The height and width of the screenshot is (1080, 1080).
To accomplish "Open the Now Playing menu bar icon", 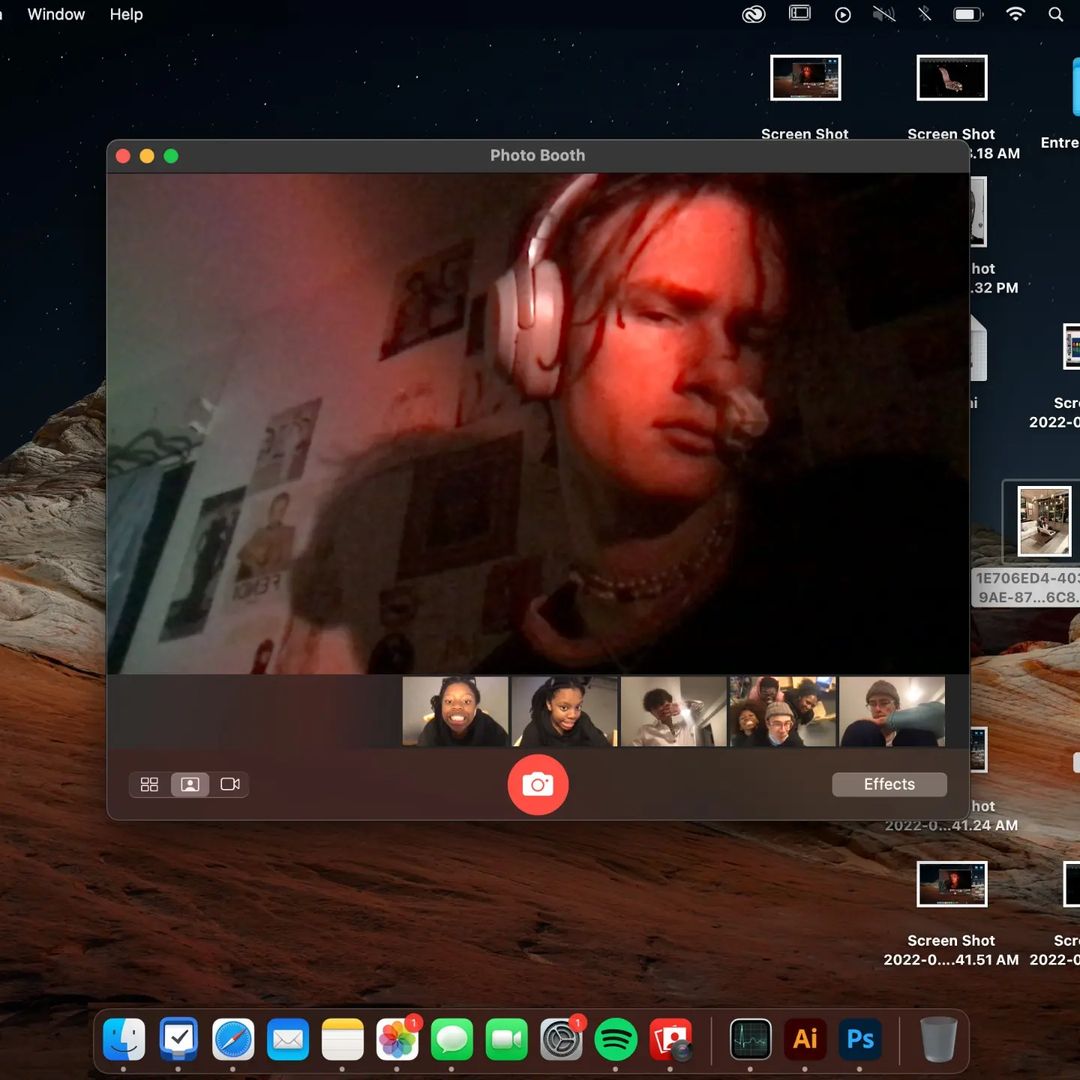I will pyautogui.click(x=843, y=15).
